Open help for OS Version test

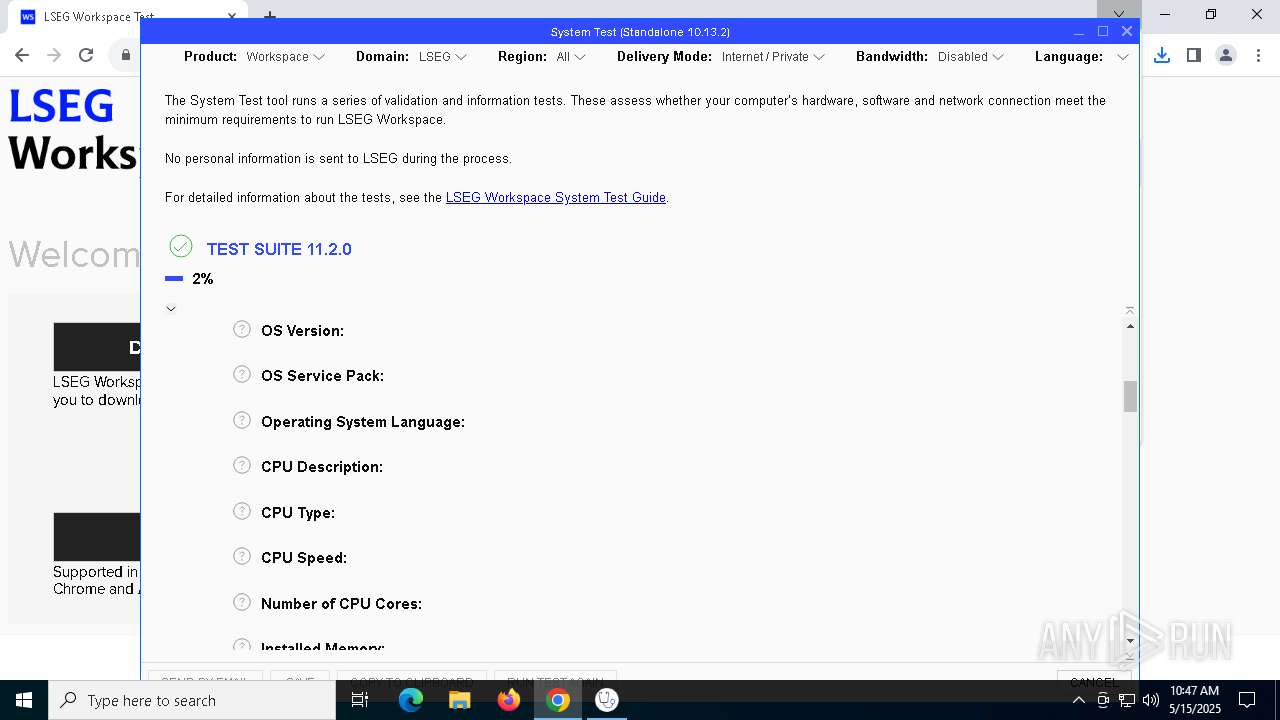point(242,329)
